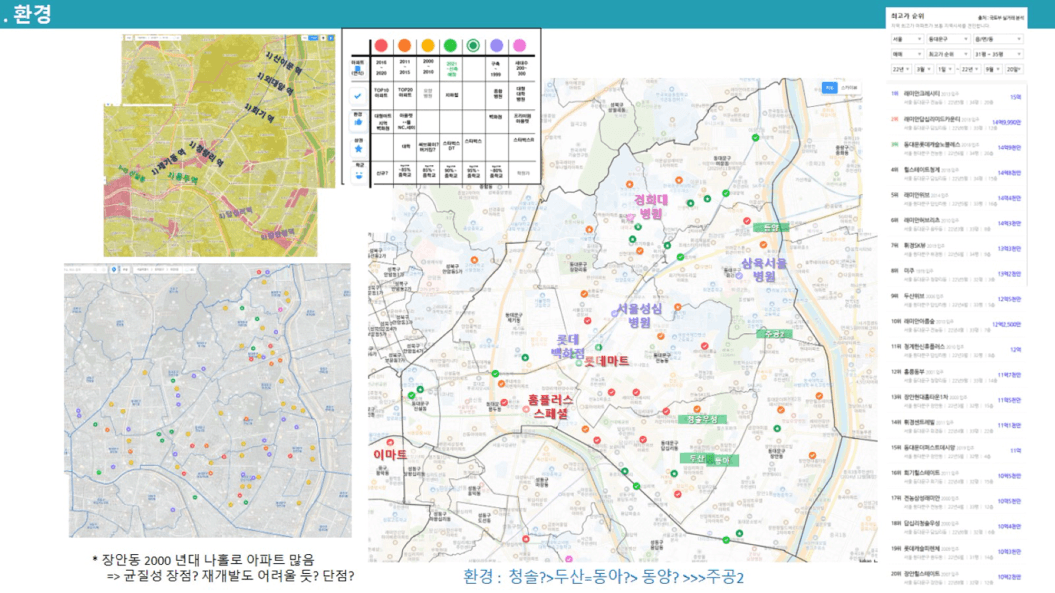Click the smiley 학교 icon in legend
Image resolution: width=1055 pixels, height=593 pixels.
[x=359, y=174]
